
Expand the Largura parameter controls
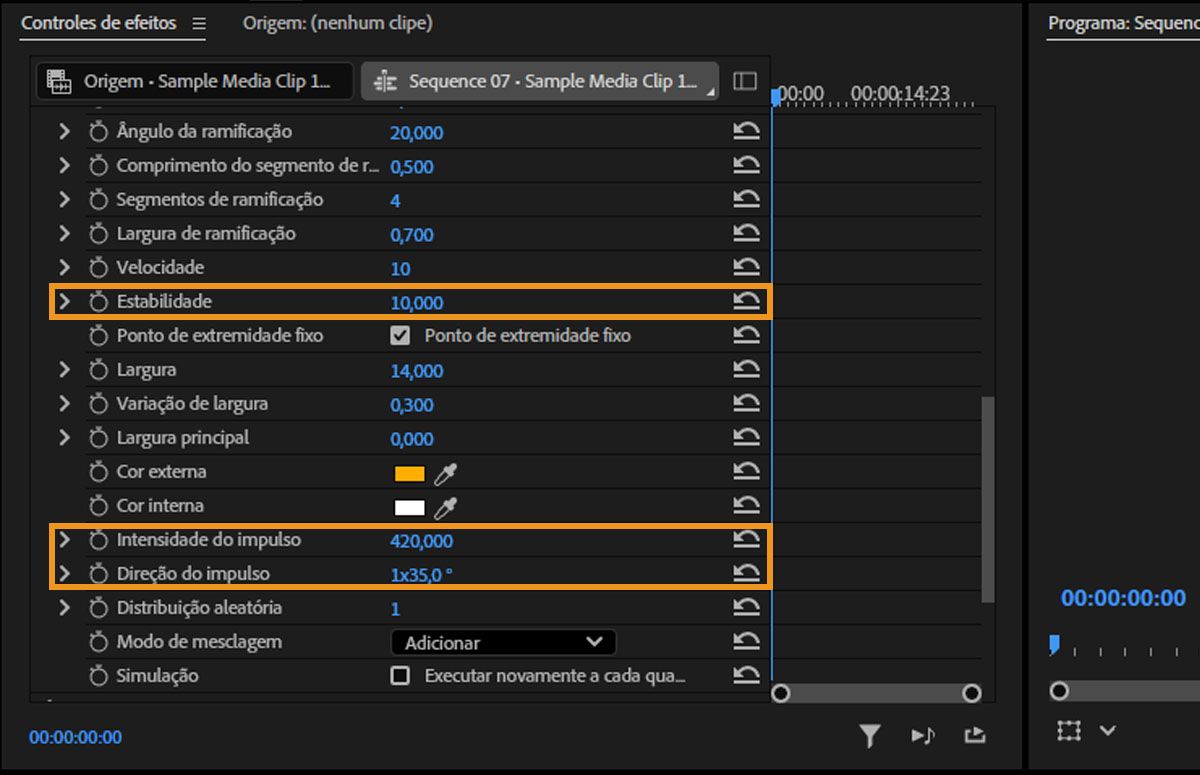64,370
